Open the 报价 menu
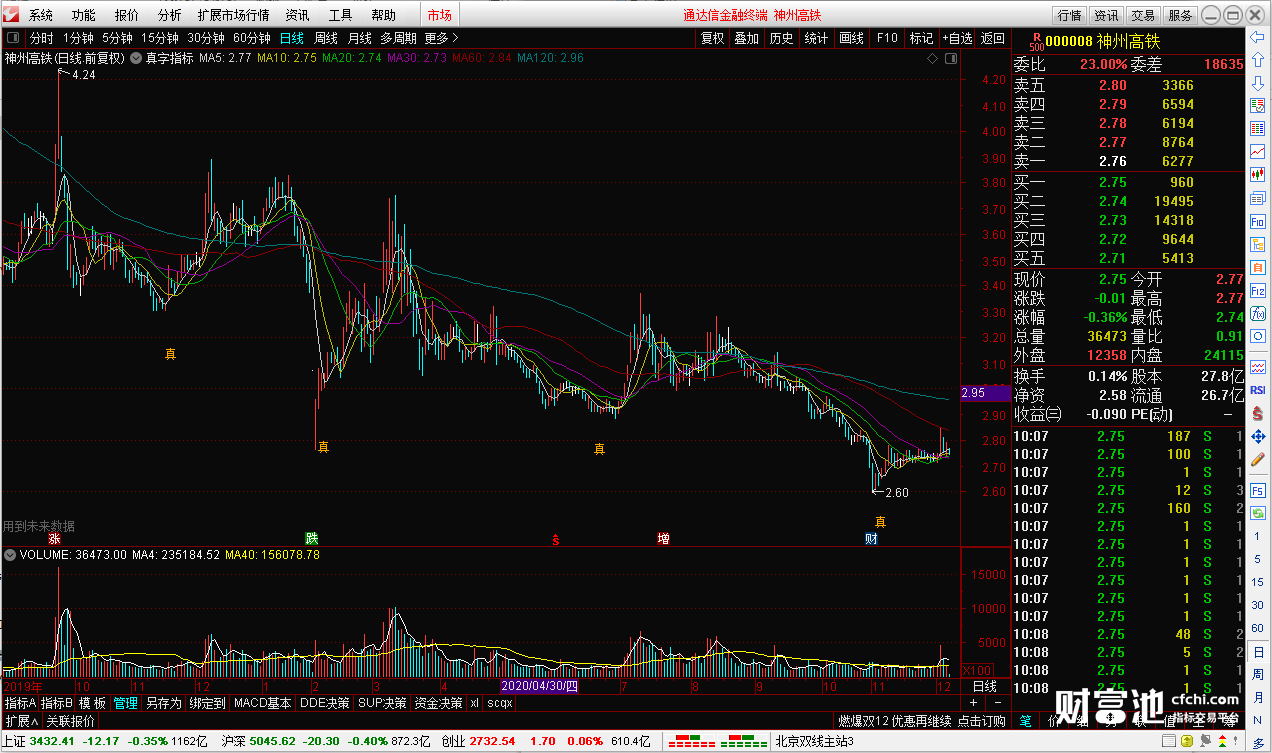Viewport: 1272px width, 753px height. tap(127, 15)
